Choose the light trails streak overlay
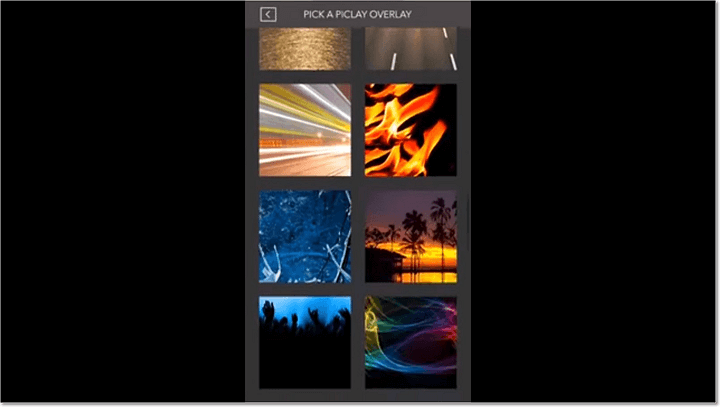 [305, 130]
